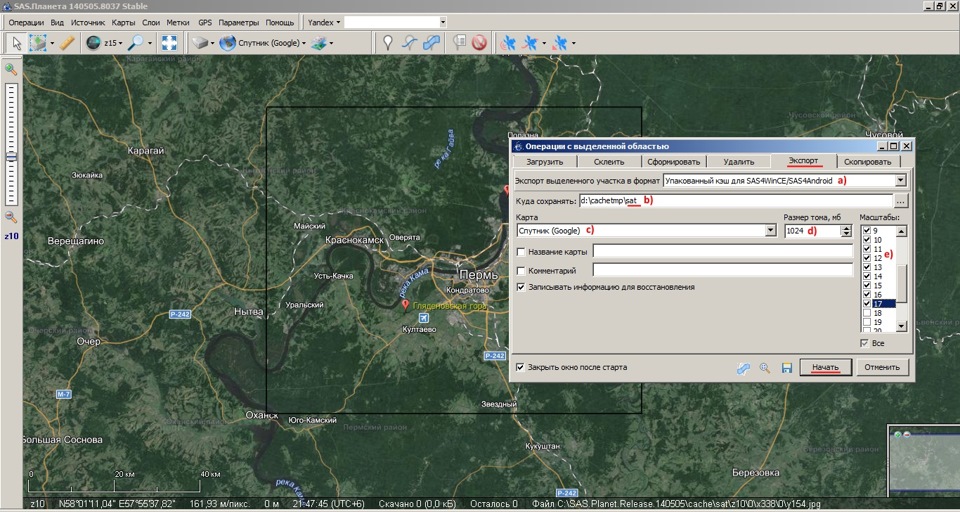Open the Метки menu
The height and width of the screenshot is (512, 960).
coord(178,23)
